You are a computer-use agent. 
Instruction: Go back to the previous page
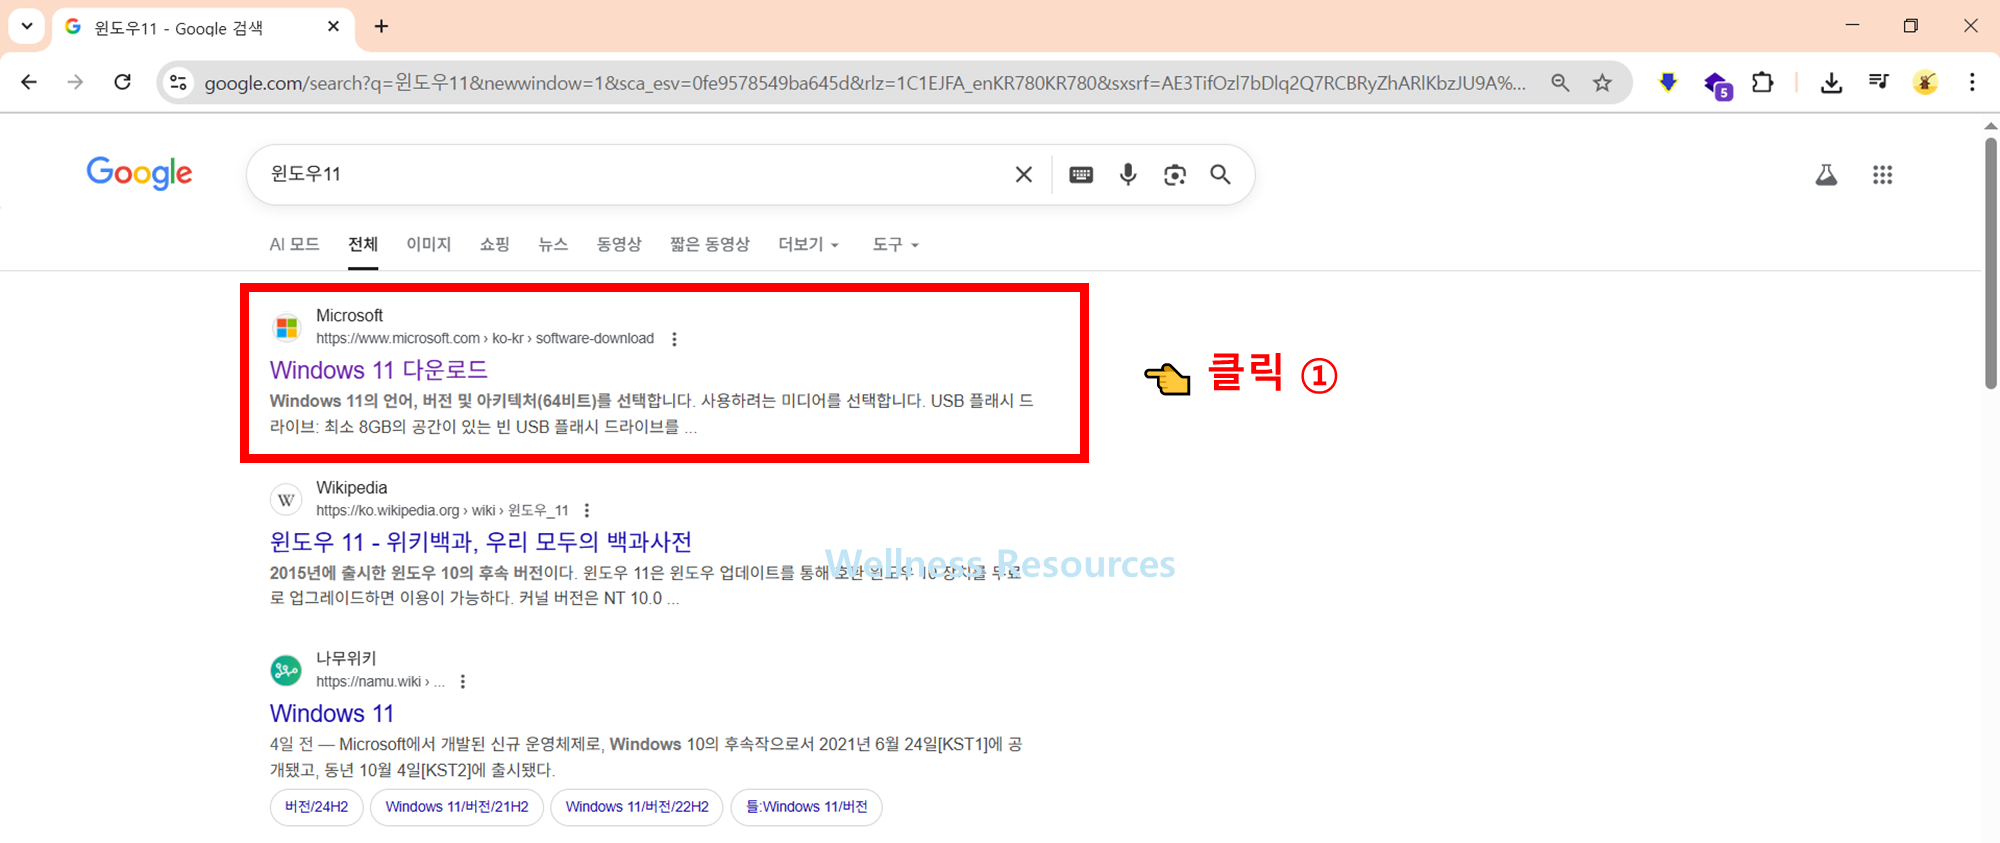point(29,82)
